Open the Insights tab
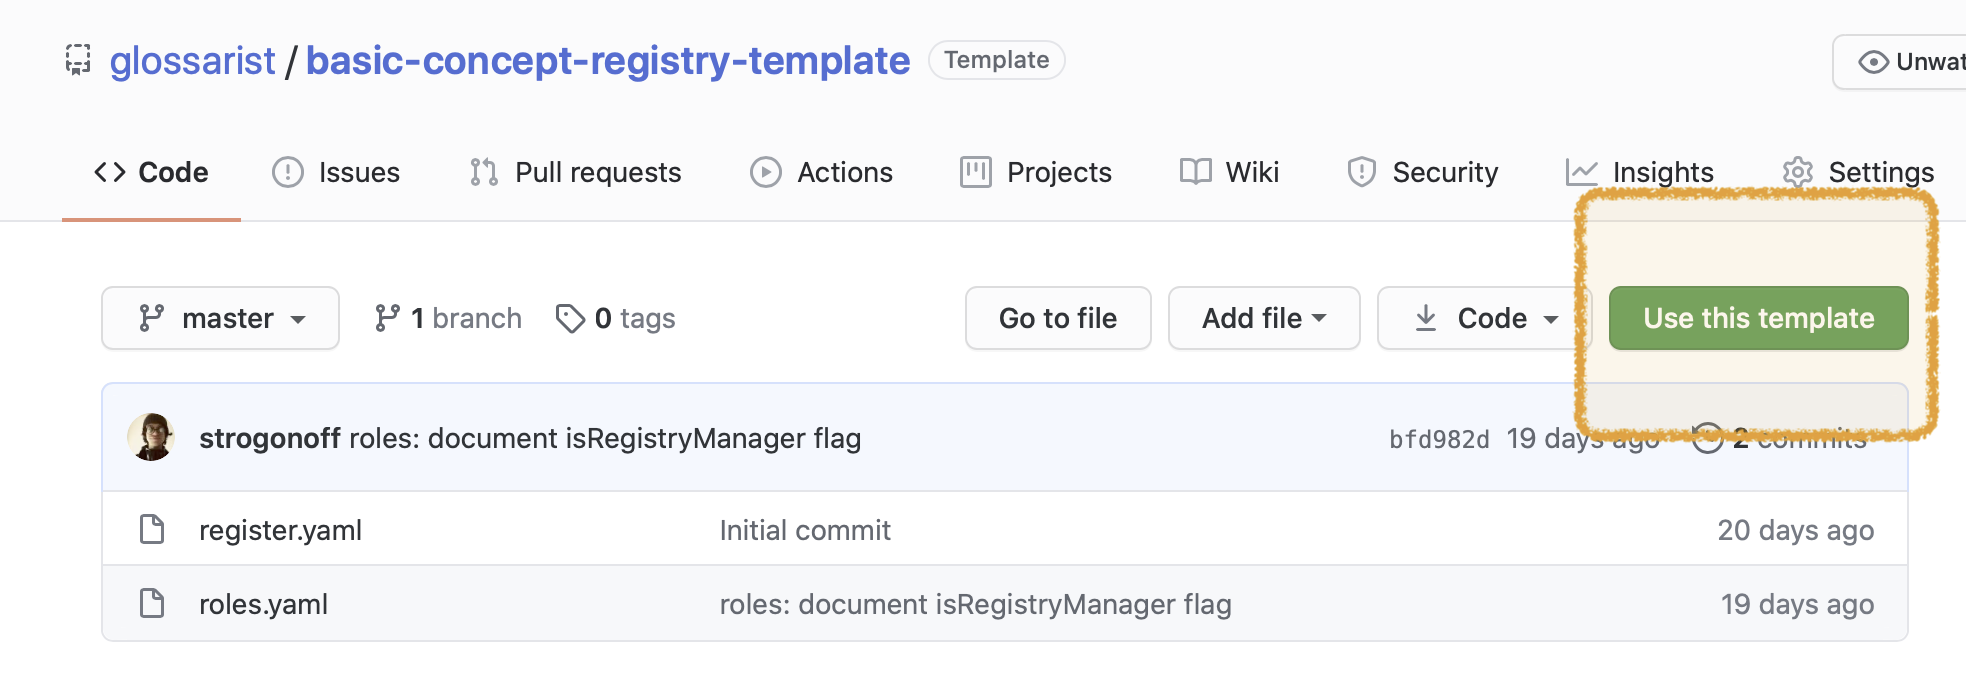This screenshot has height=674, width=1966. point(1640,172)
